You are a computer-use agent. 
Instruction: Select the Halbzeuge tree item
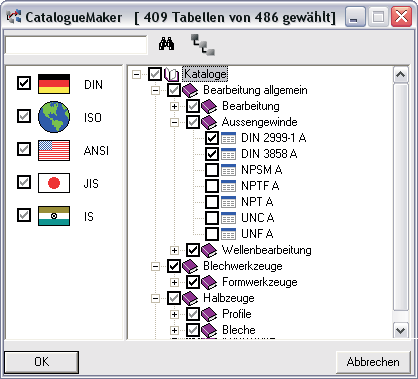pyautogui.click(x=229, y=298)
